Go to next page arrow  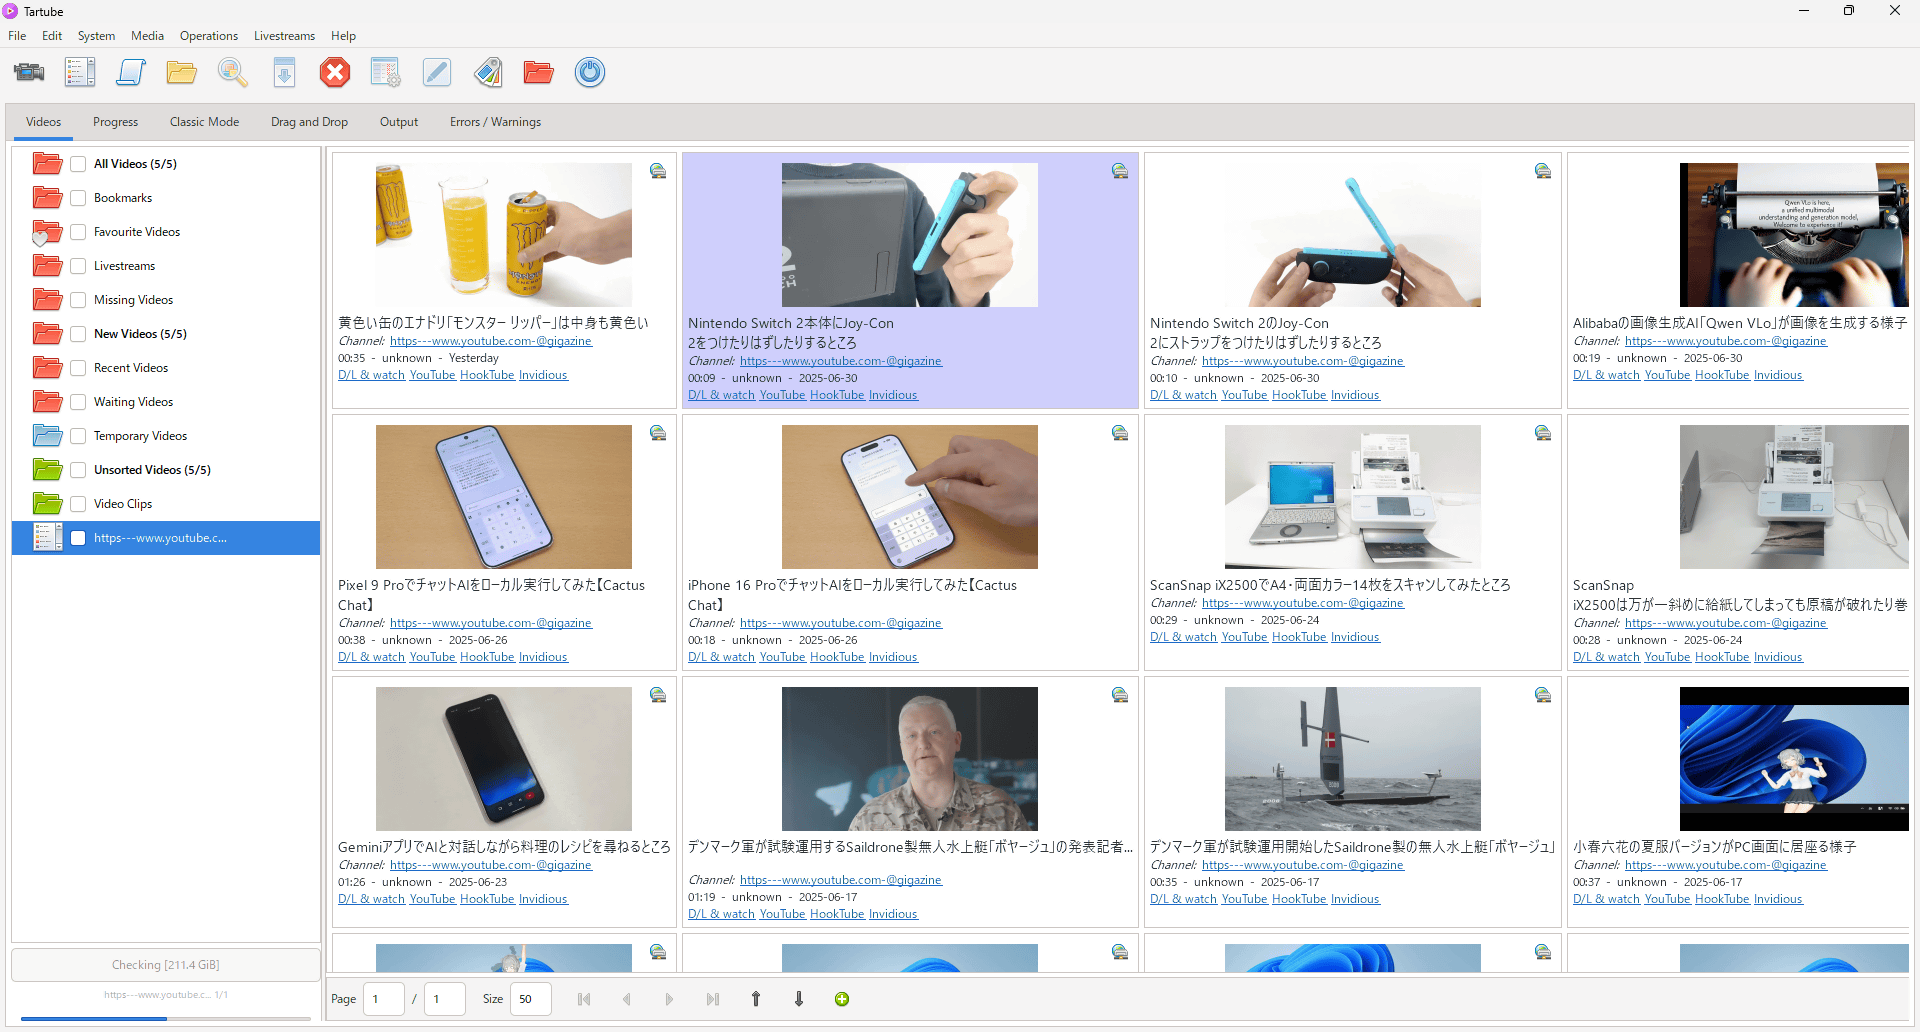pyautogui.click(x=670, y=999)
